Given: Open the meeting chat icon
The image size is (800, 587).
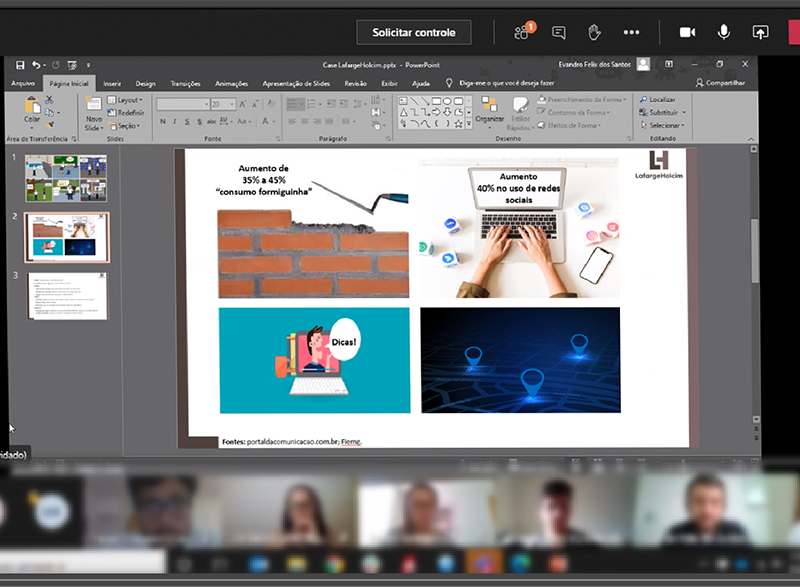Looking at the screenshot, I should point(559,33).
